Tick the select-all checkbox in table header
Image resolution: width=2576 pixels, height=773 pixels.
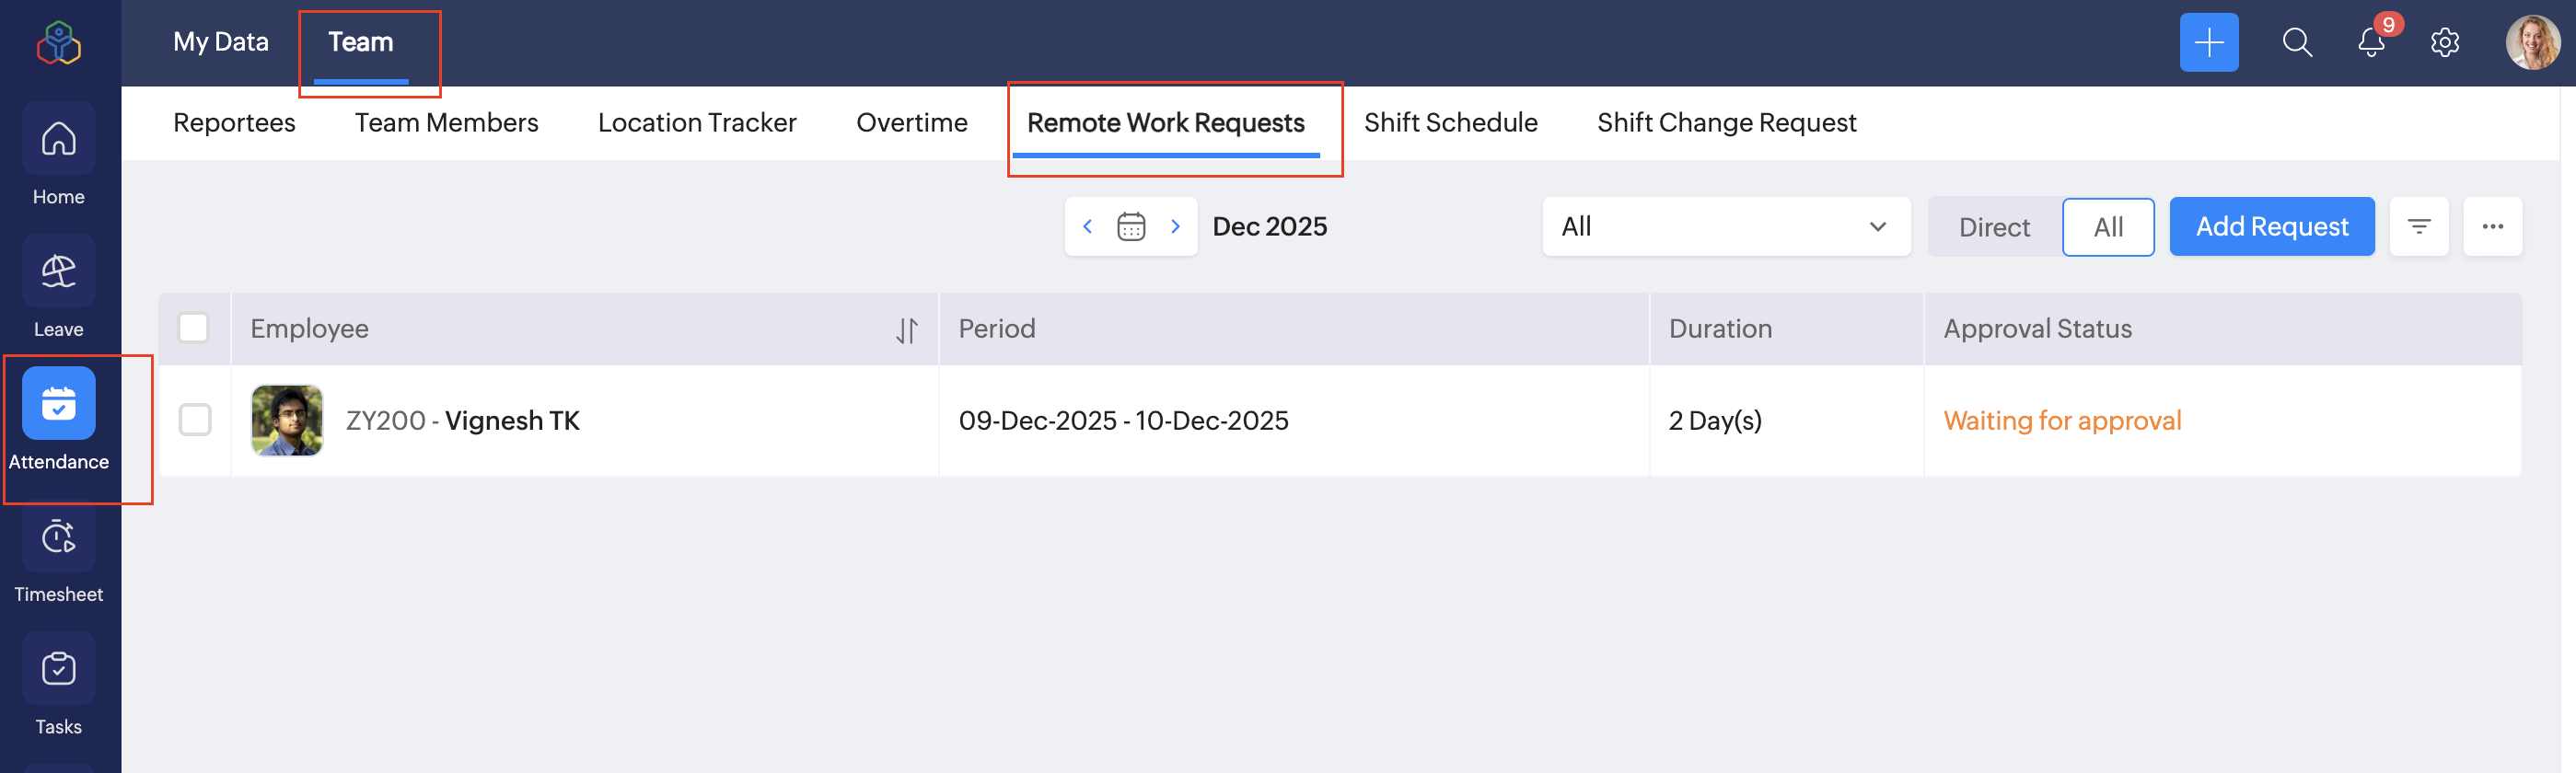[x=193, y=328]
